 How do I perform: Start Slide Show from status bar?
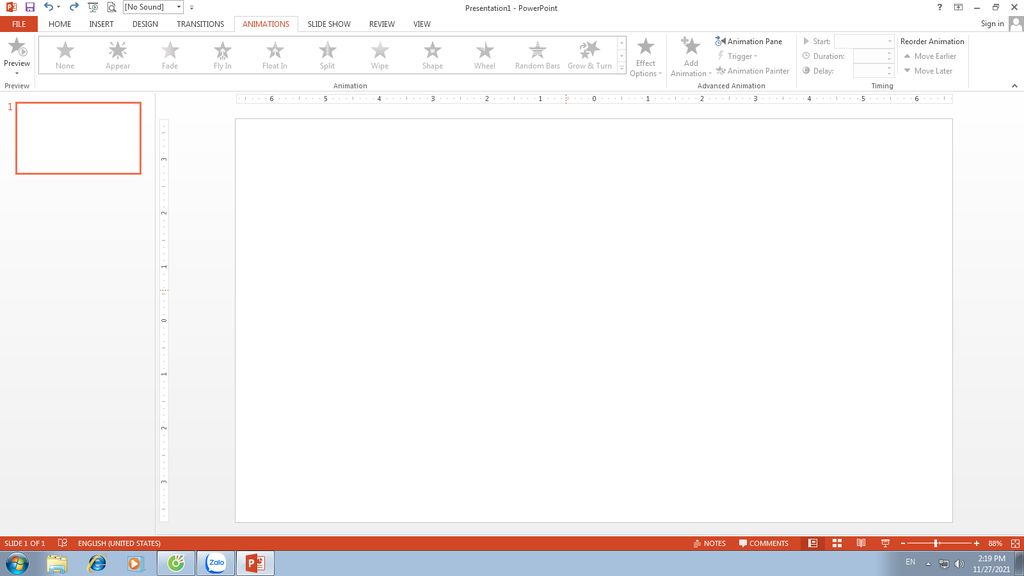click(x=886, y=543)
